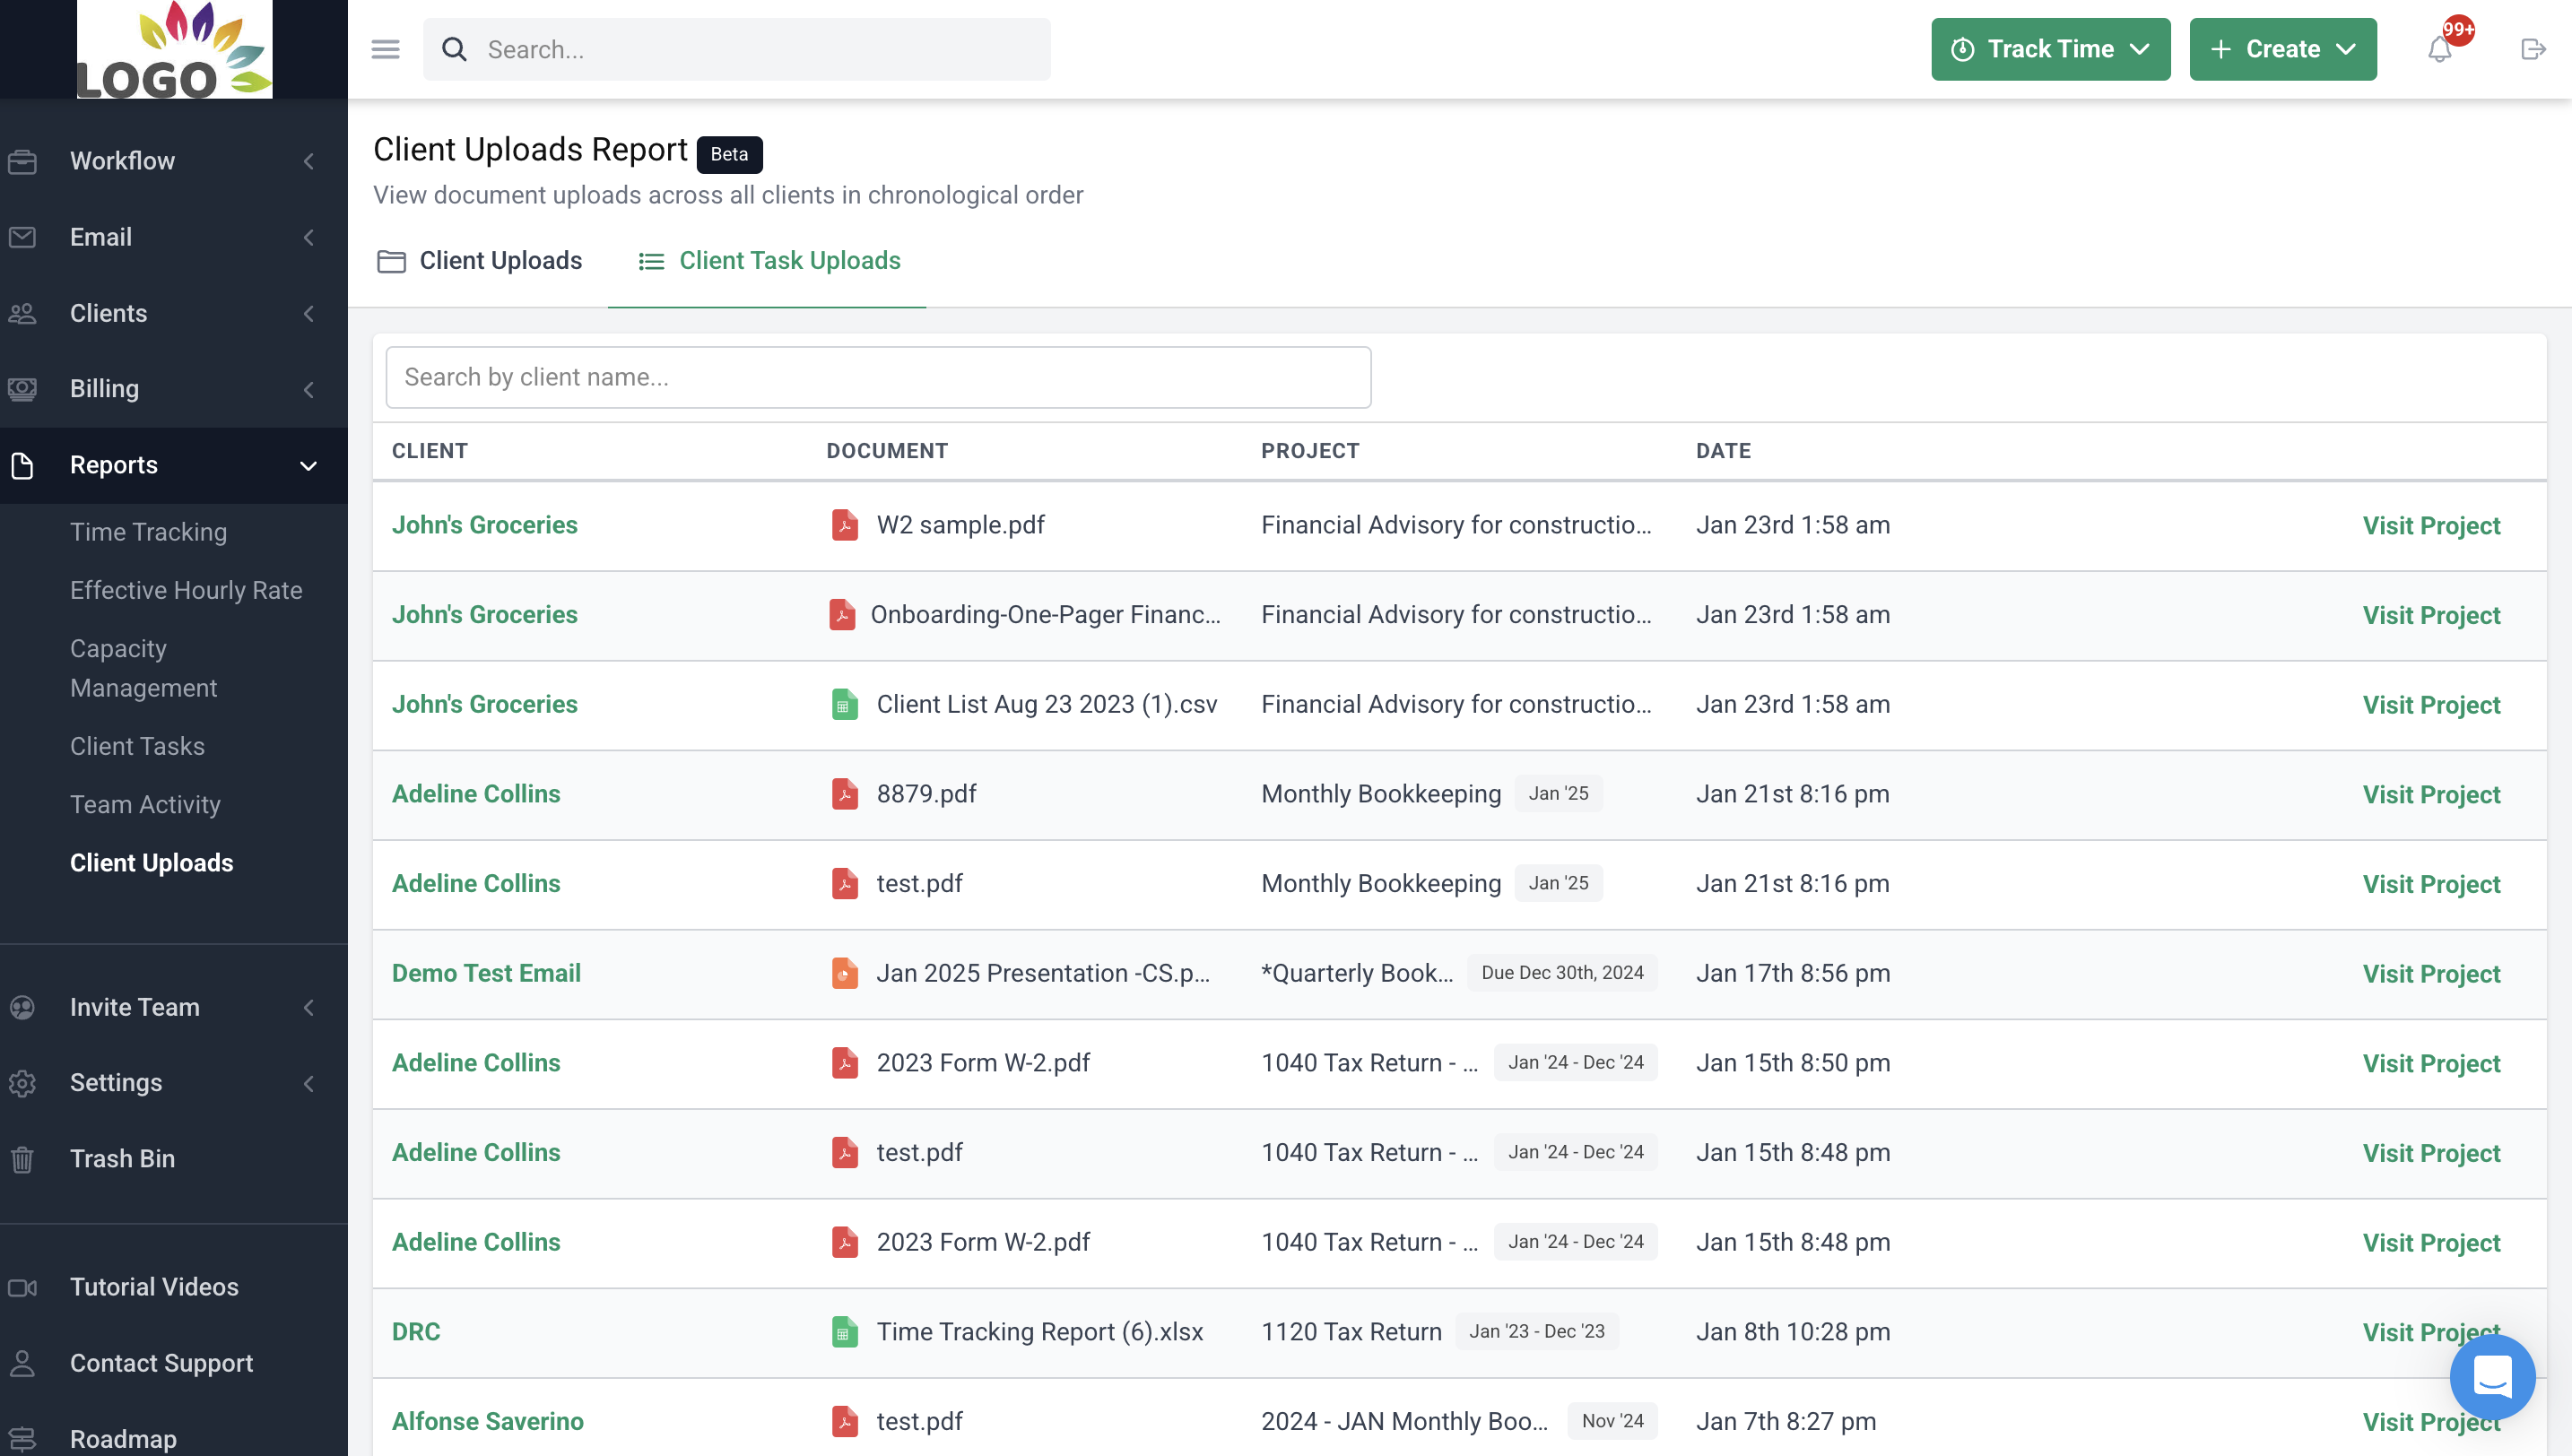This screenshot has height=1456, width=2572.
Task: Click the Onboarding-One-Pager document name
Action: [1045, 614]
